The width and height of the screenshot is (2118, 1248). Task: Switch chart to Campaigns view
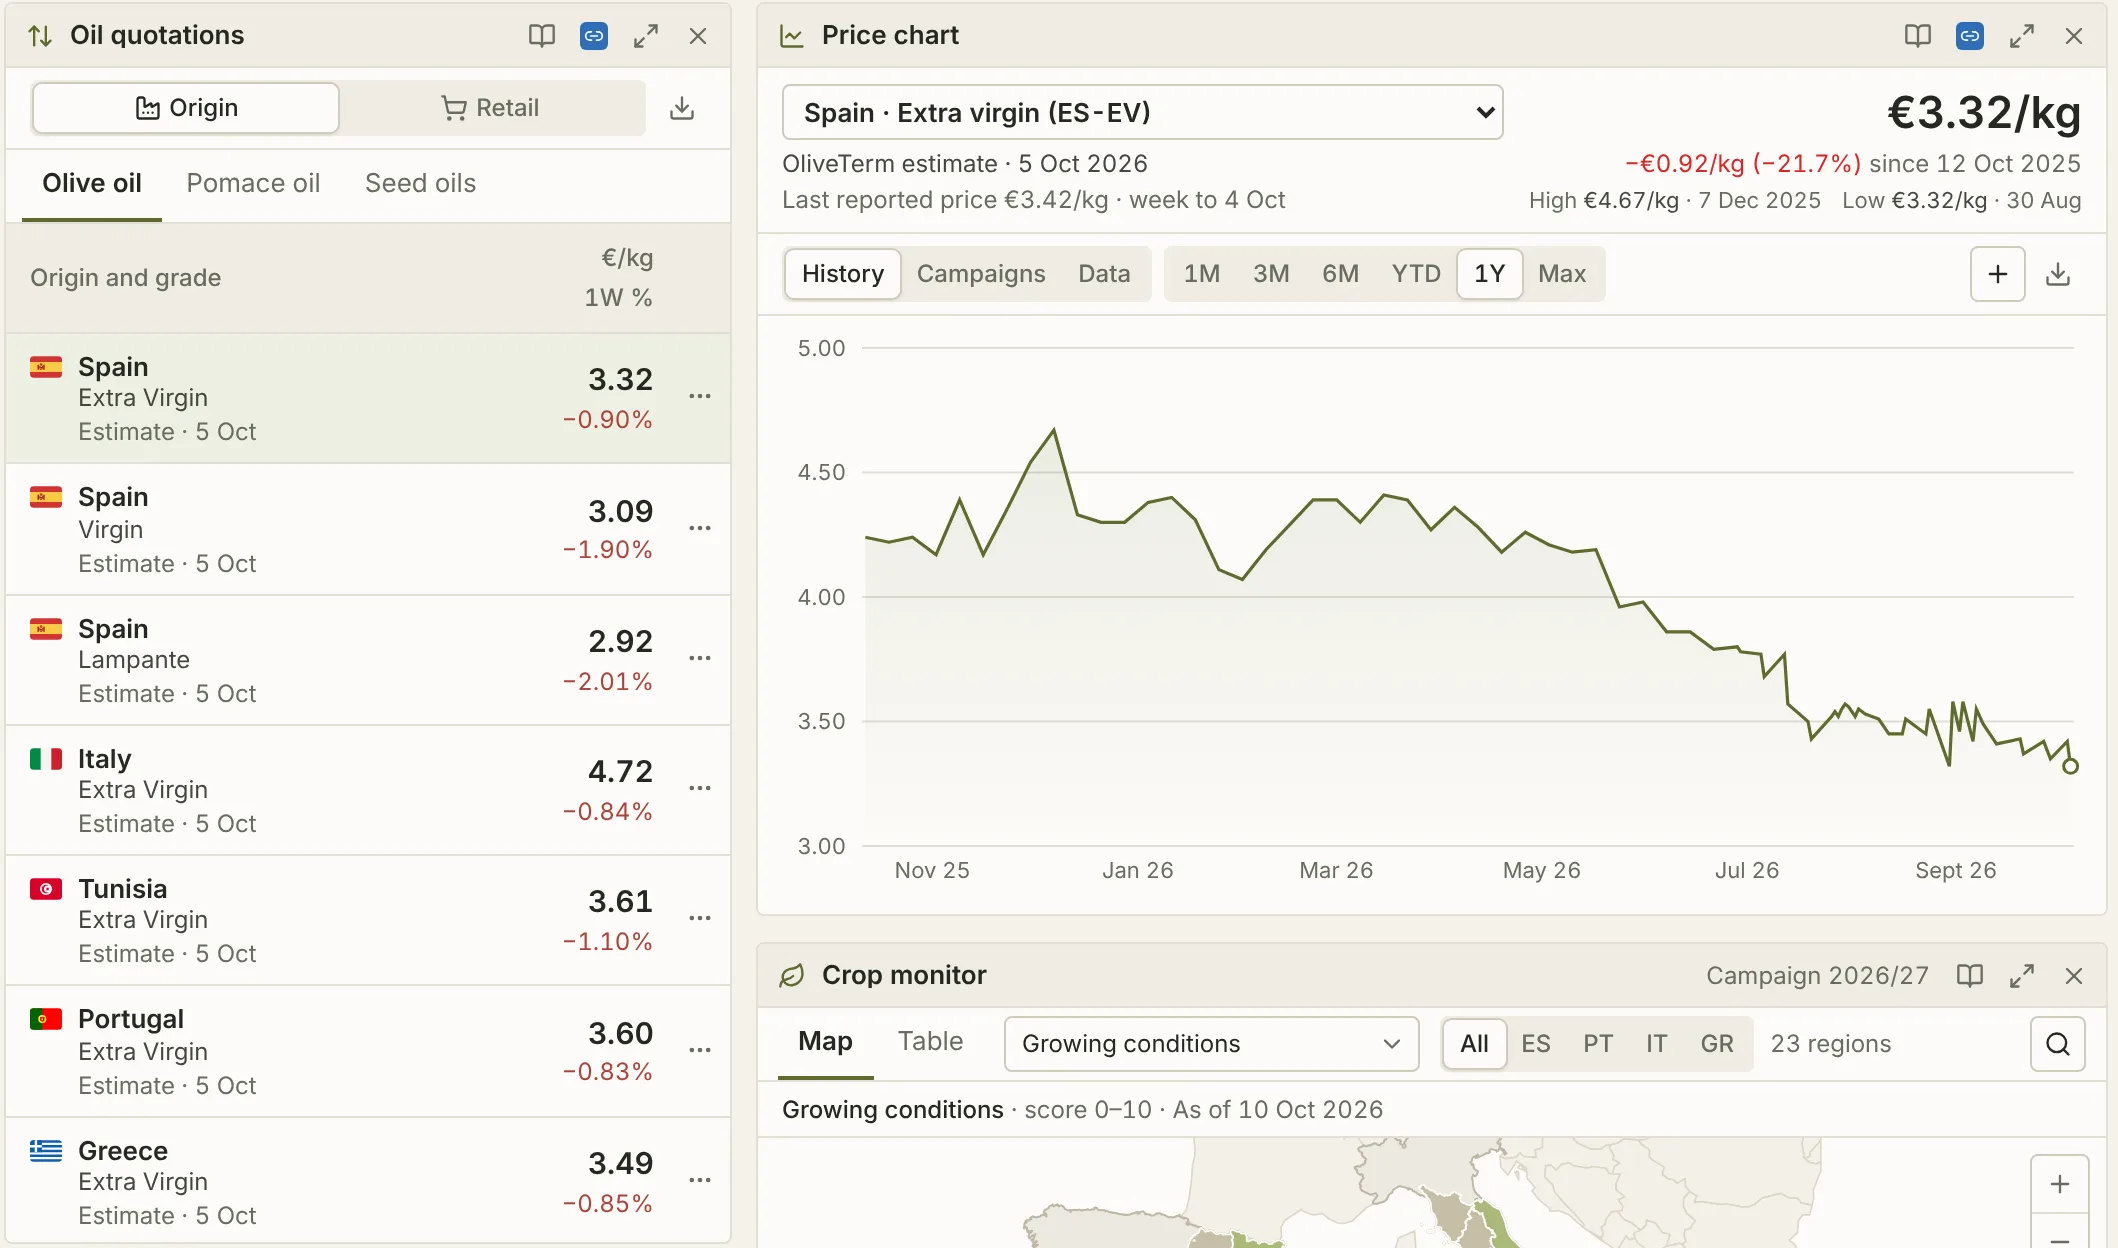click(981, 274)
